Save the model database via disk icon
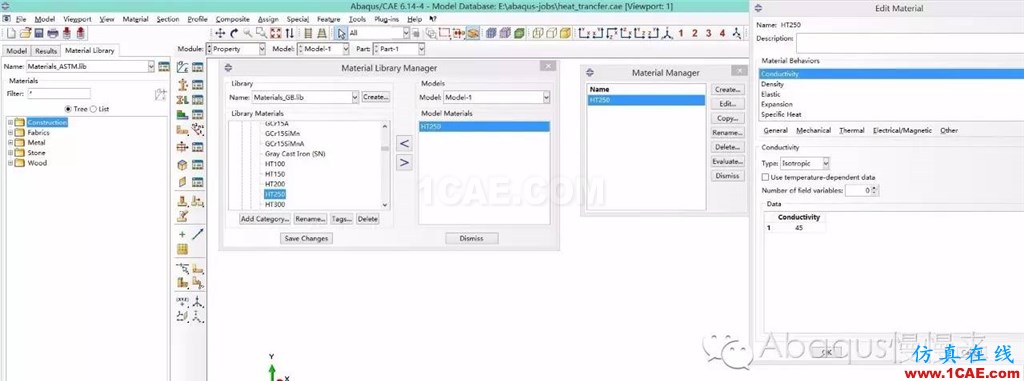Image resolution: width=1024 pixels, height=381 pixels. (x=39, y=33)
